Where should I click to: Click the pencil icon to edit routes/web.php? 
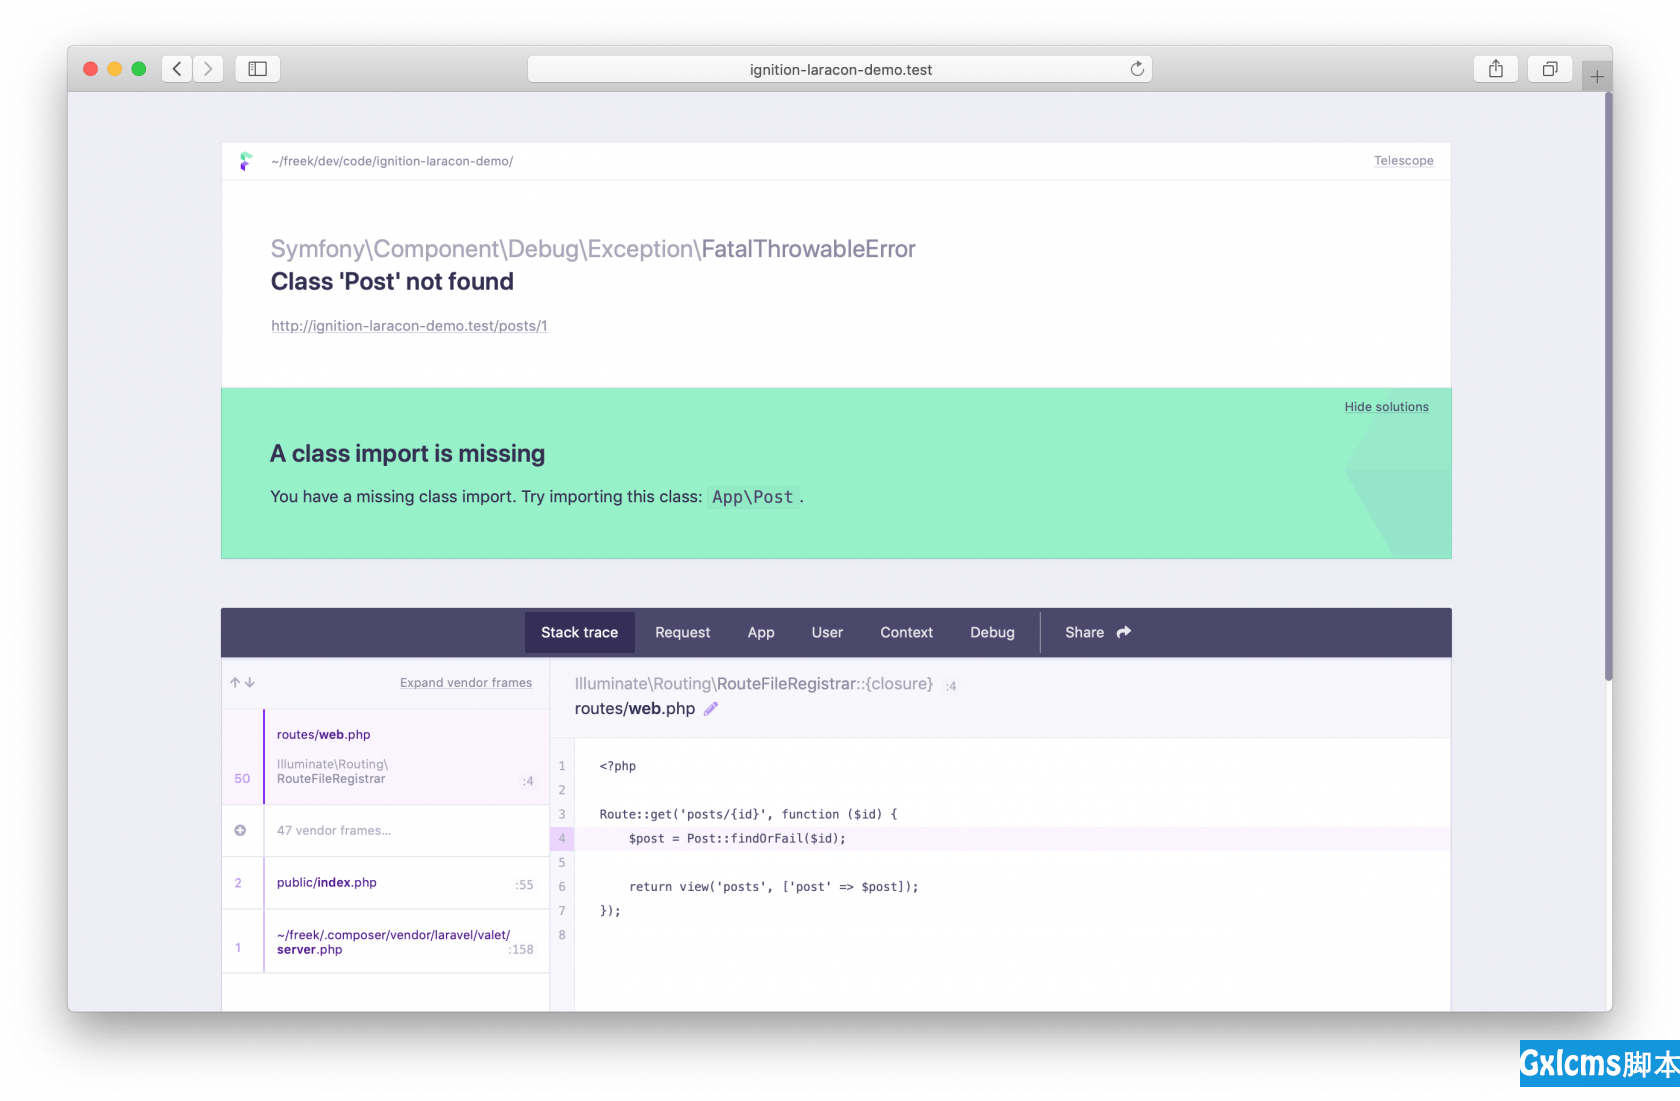[x=711, y=709]
